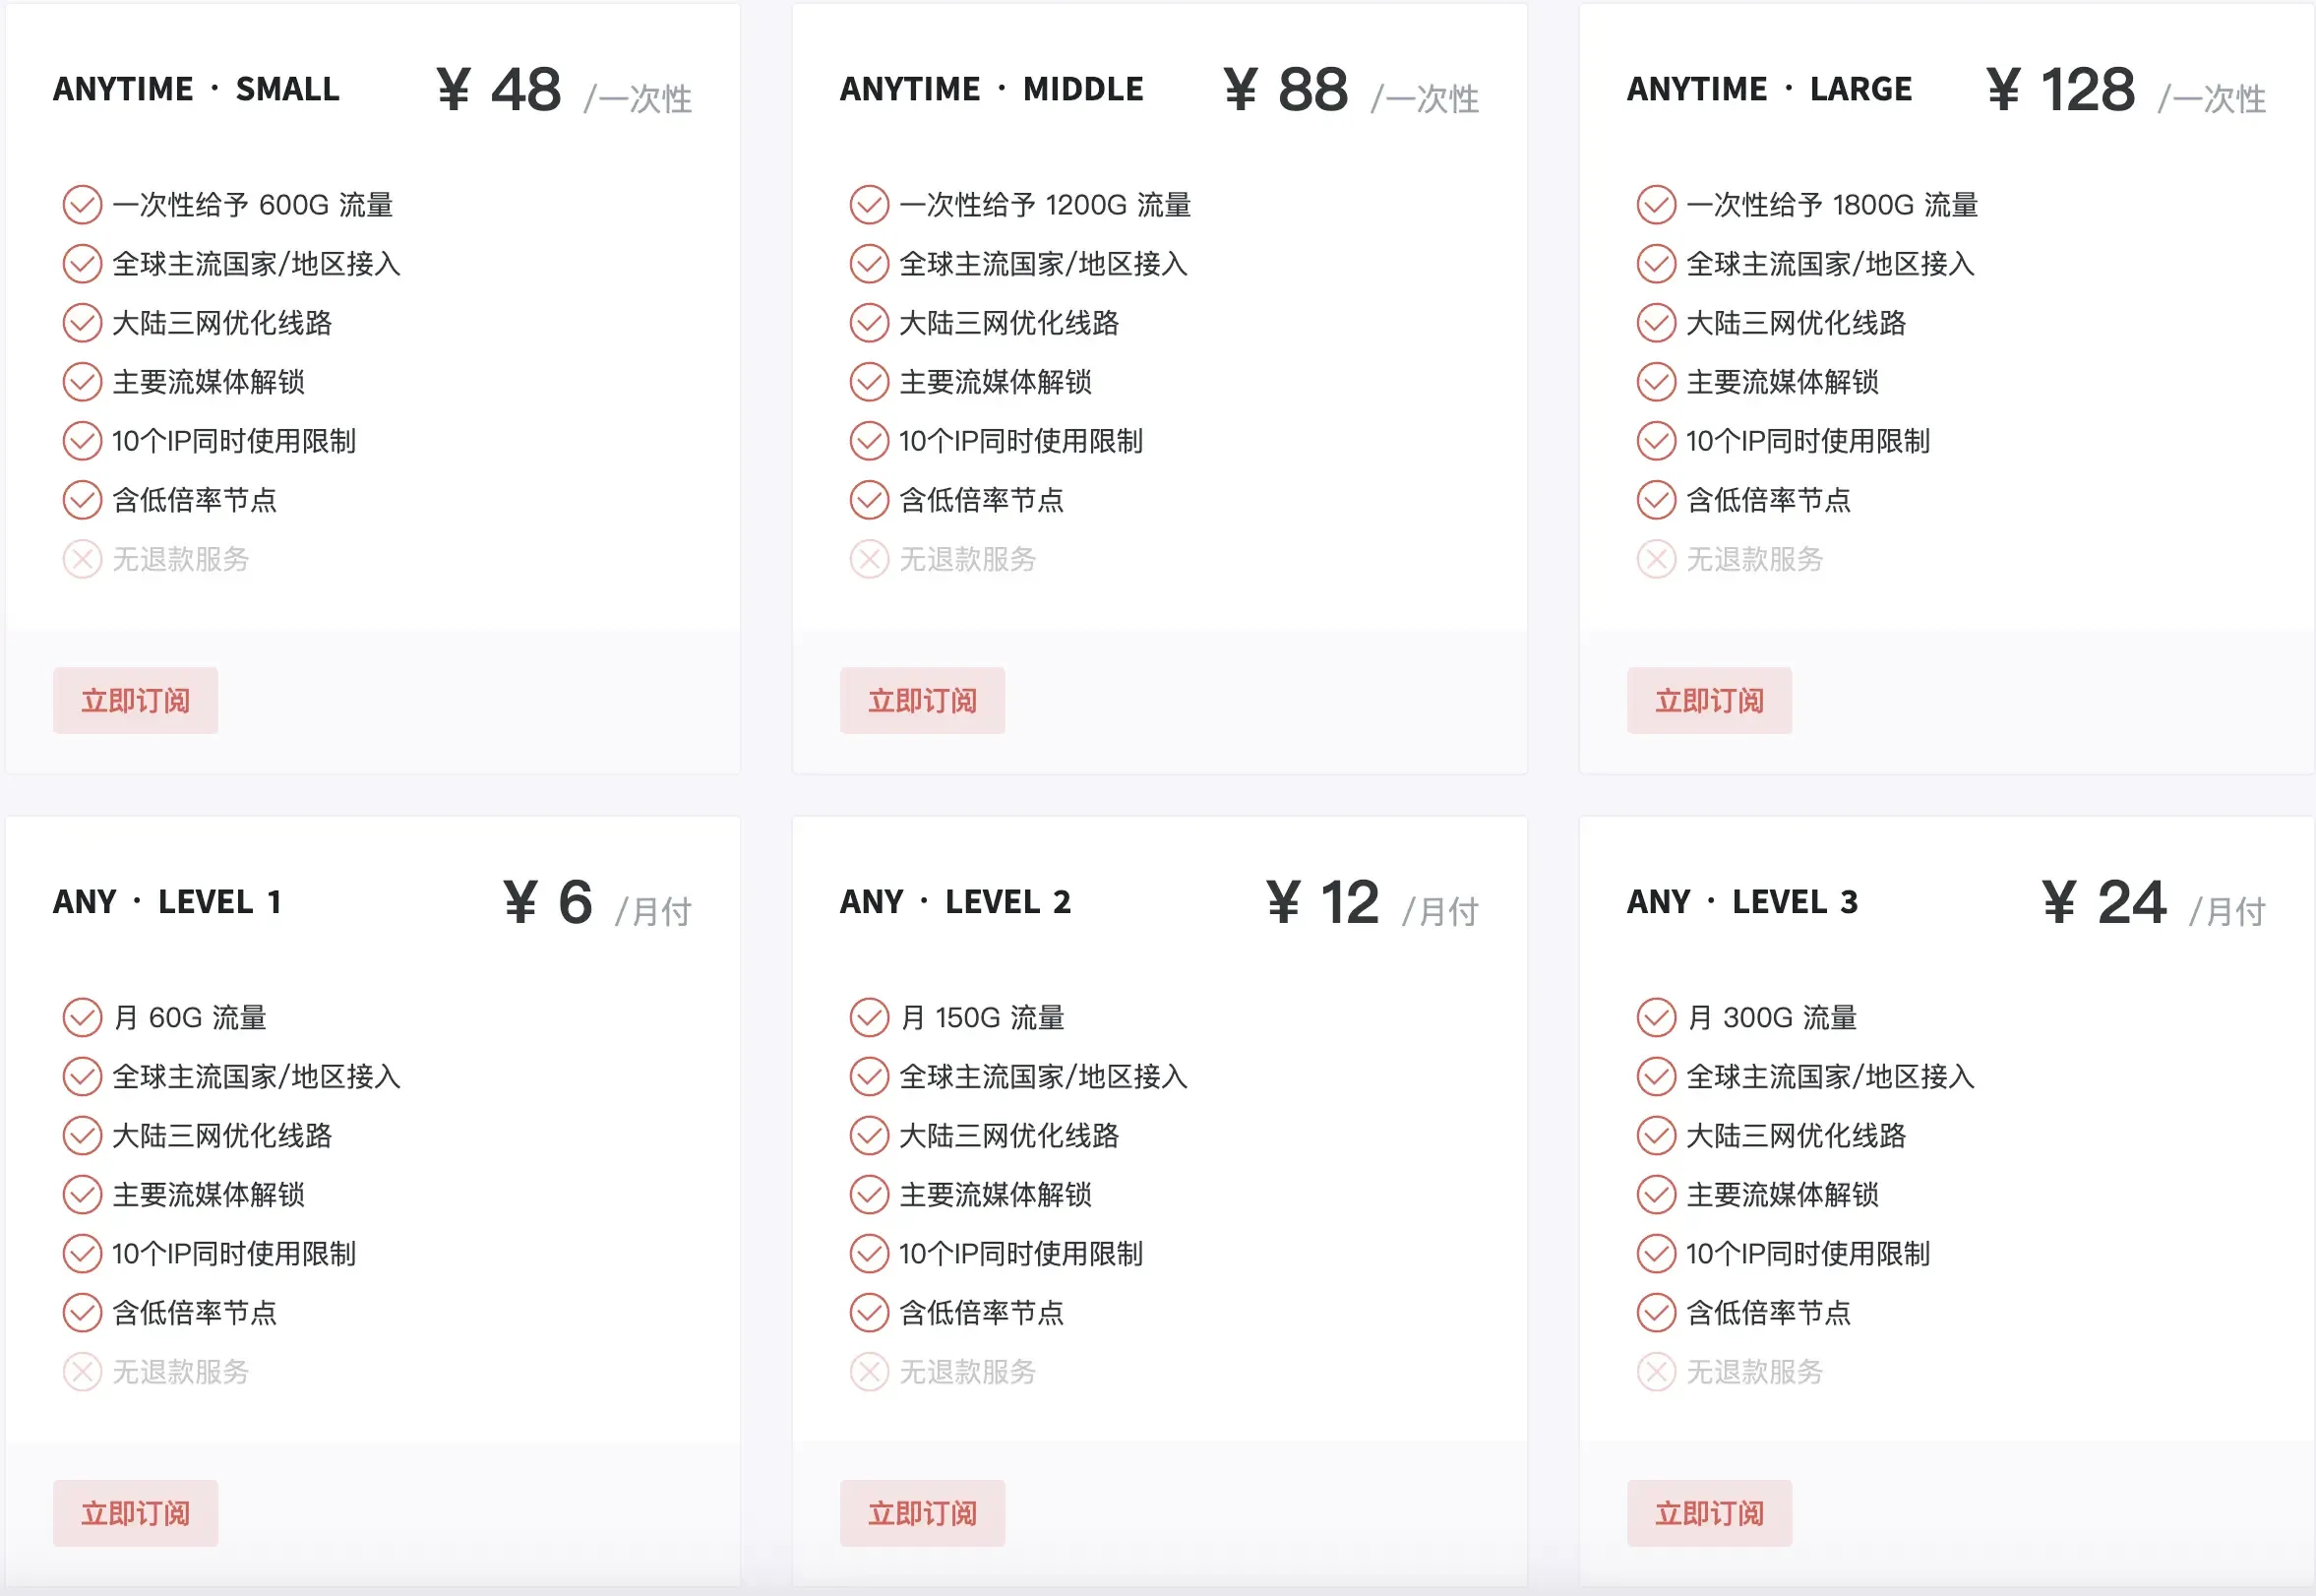Viewport: 2316px width, 1596px height.
Task: Click check icon beside 月 60G 流量
Action: tap(82, 1017)
